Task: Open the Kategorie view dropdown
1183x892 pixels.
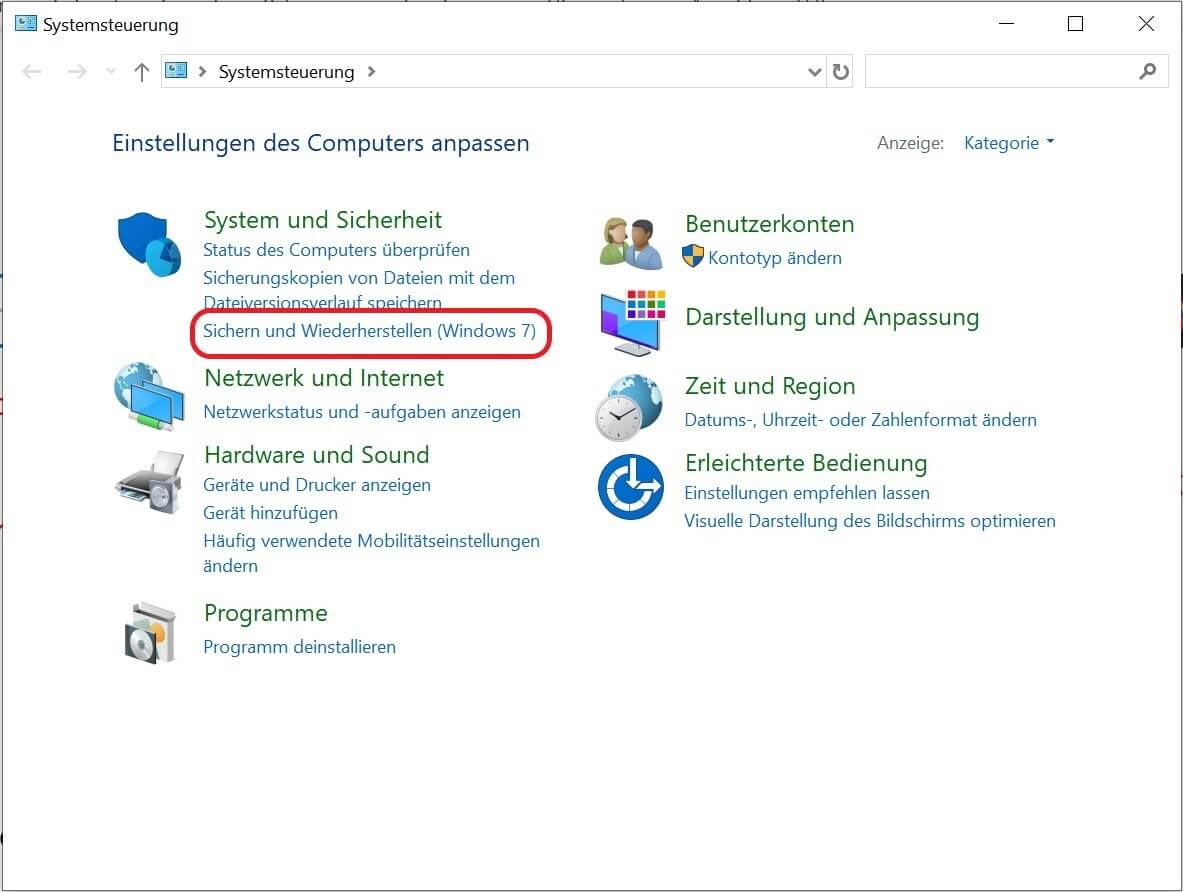Action: pos(1009,143)
